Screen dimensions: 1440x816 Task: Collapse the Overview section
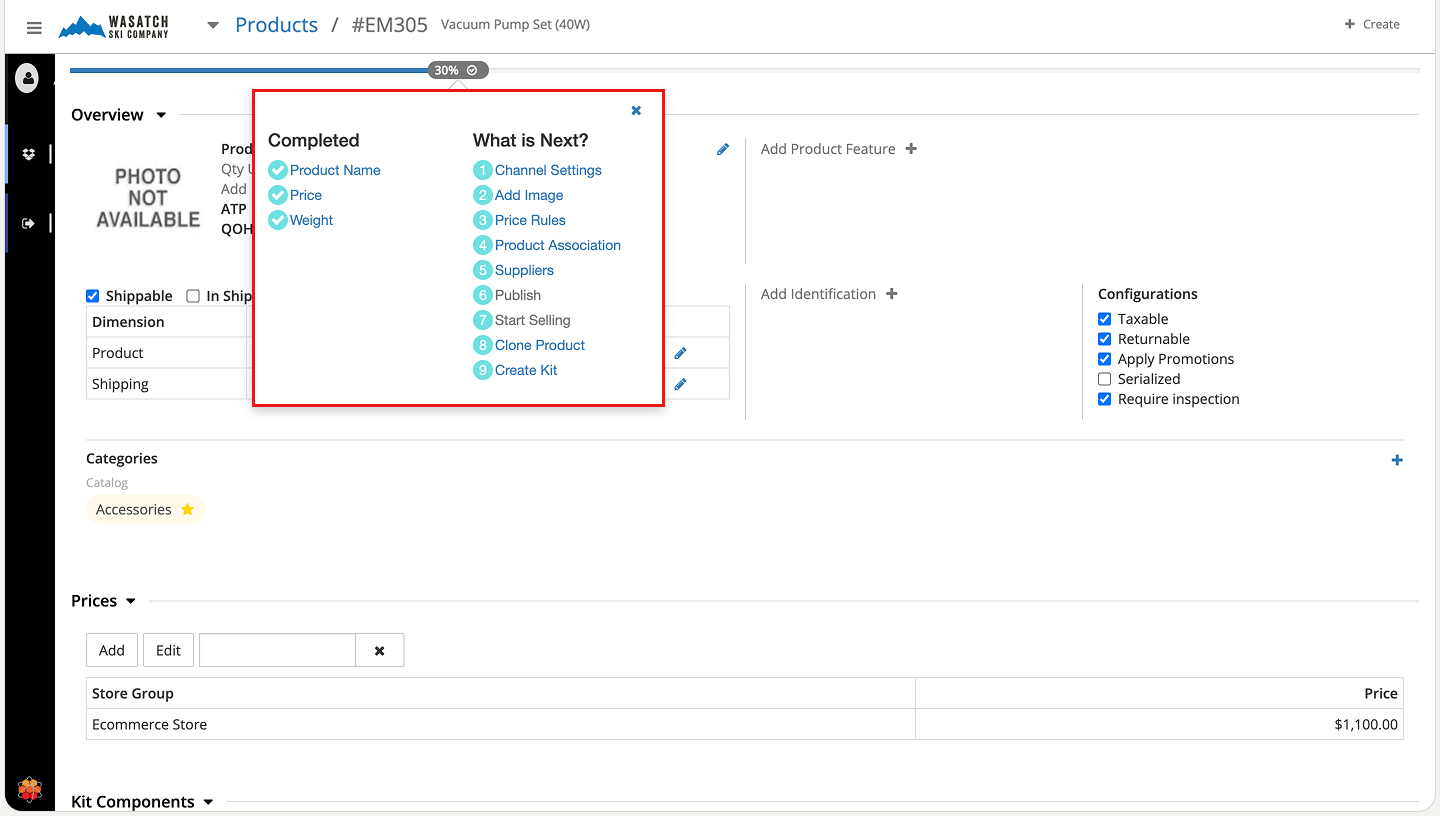pyautogui.click(x=161, y=116)
